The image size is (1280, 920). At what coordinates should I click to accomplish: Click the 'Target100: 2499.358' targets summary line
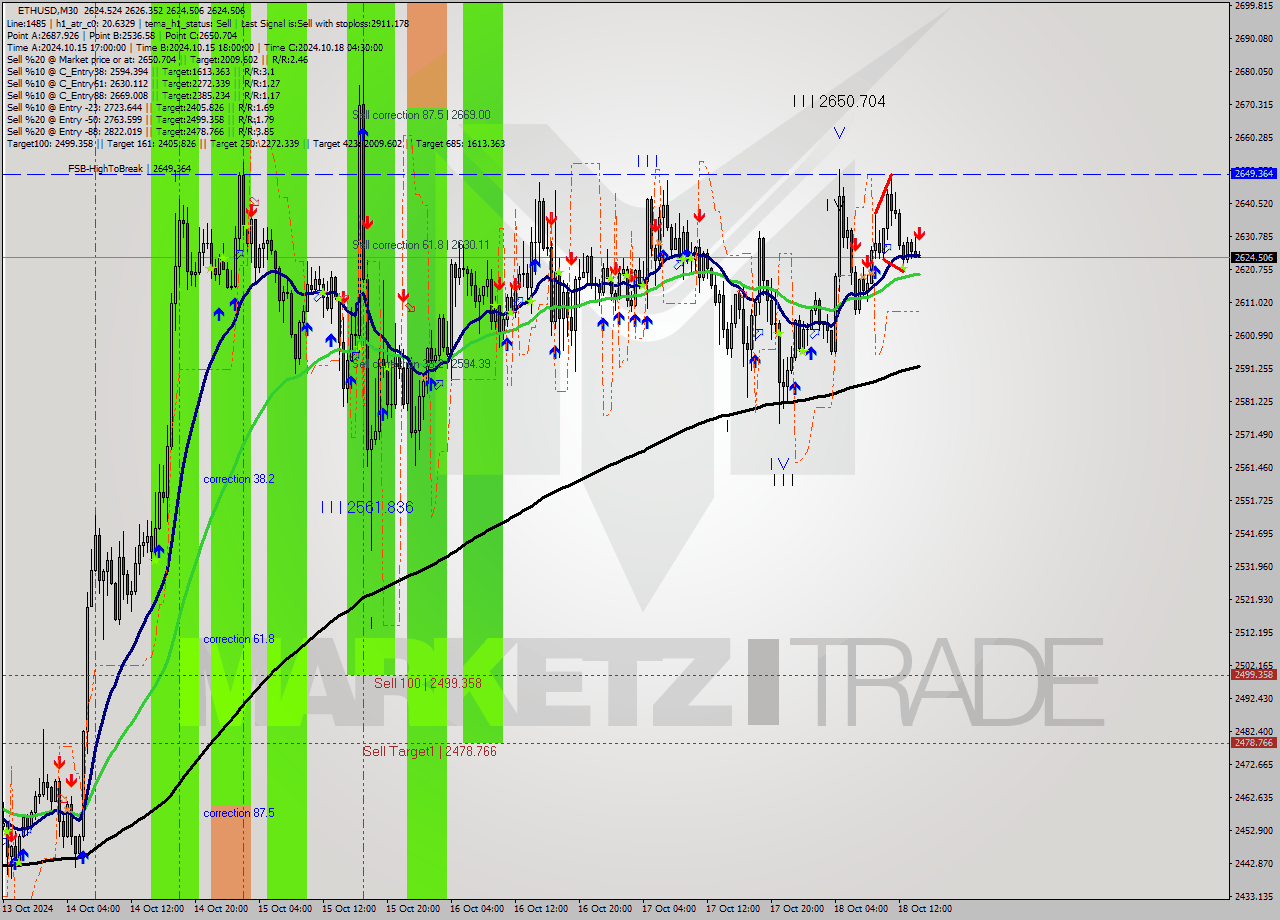click(x=256, y=143)
